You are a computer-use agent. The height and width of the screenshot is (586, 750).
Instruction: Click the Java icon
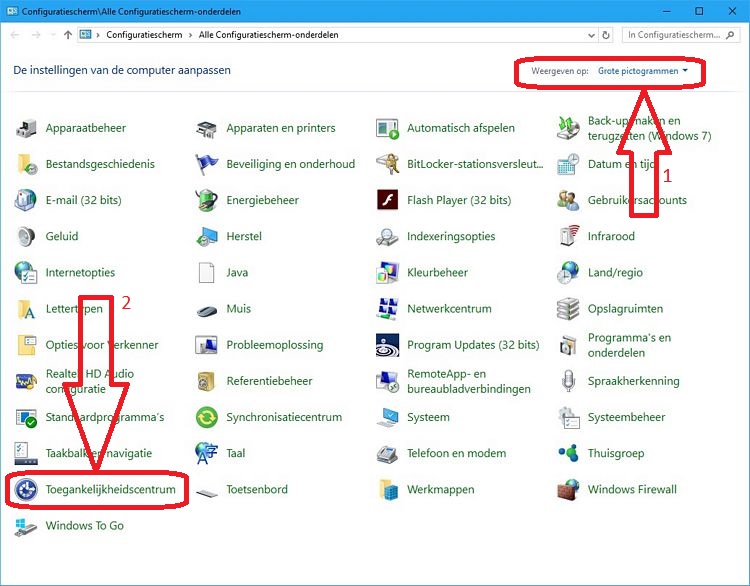pyautogui.click(x=207, y=273)
